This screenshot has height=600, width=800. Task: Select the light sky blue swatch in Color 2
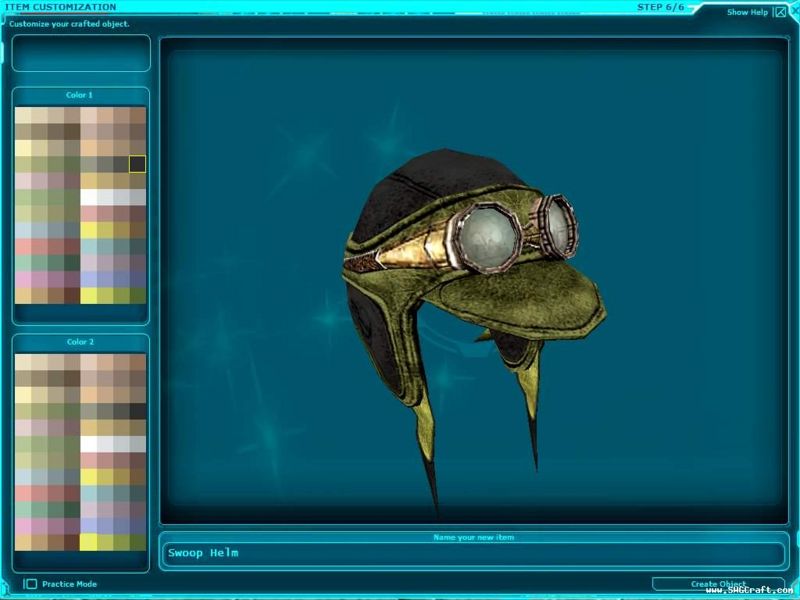pyautogui.click(x=23, y=476)
